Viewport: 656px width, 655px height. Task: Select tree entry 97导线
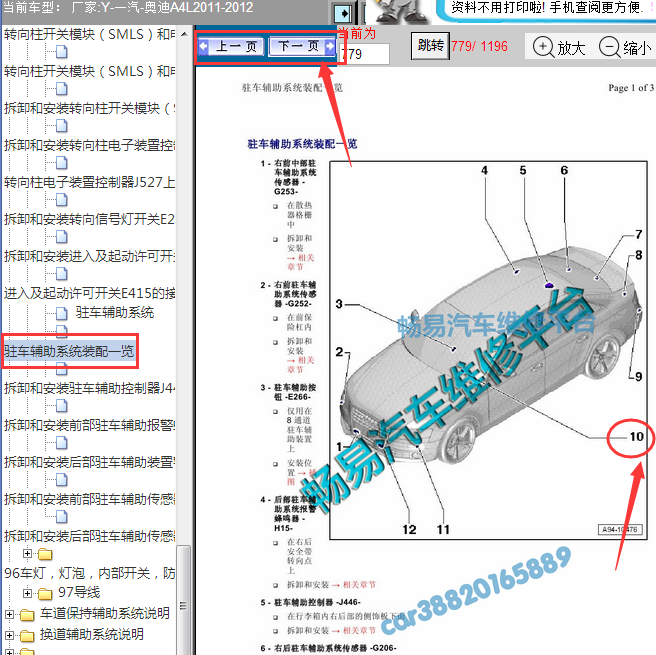point(79,592)
